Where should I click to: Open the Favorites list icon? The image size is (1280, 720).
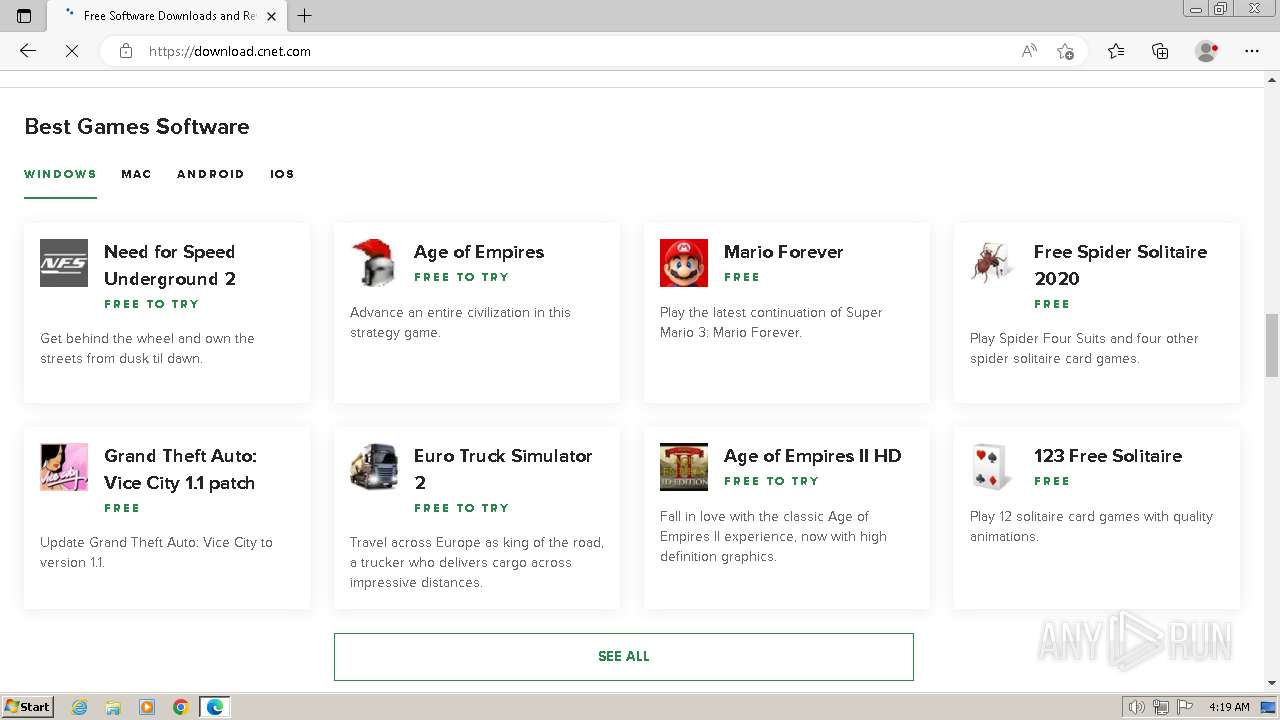[x=1116, y=51]
